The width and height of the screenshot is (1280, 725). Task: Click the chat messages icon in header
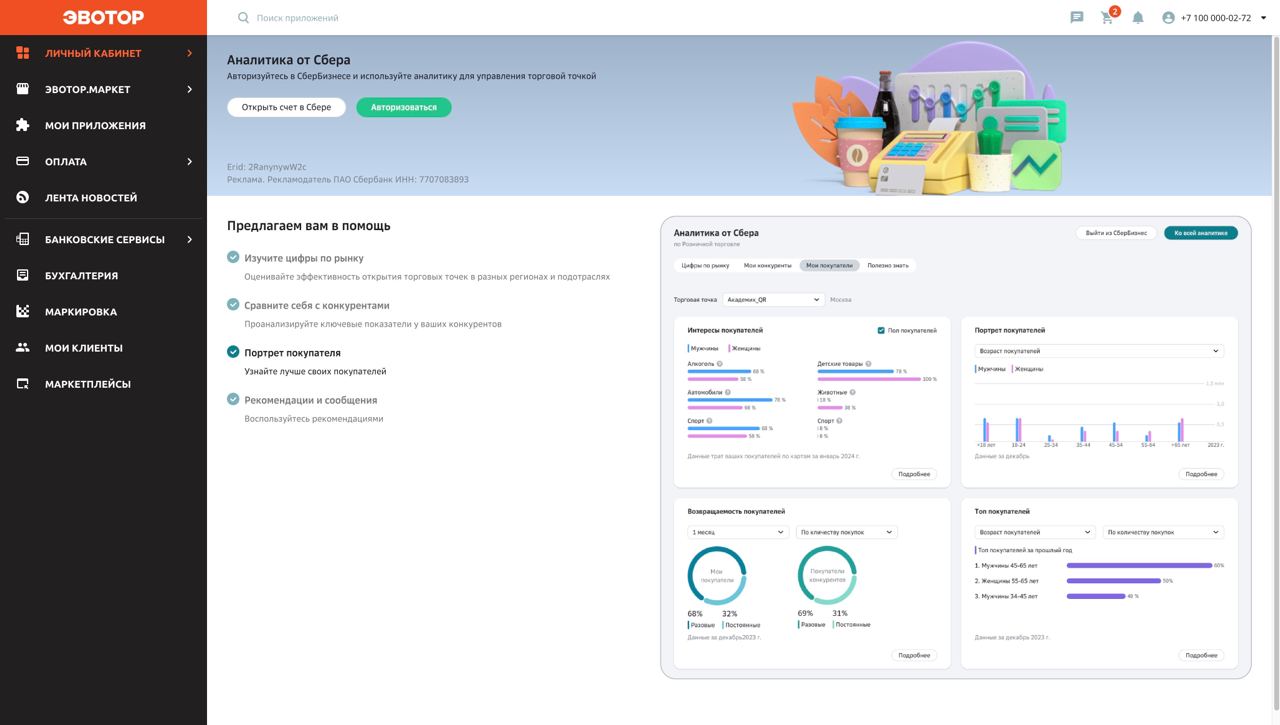(1077, 17)
